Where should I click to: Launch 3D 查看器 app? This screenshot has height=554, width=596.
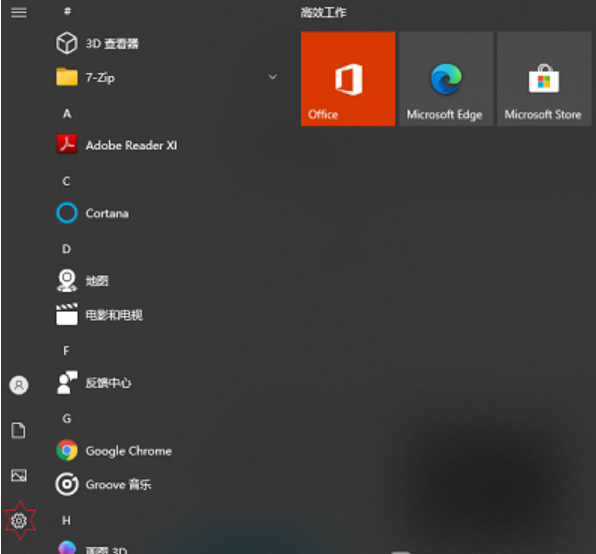point(167,43)
